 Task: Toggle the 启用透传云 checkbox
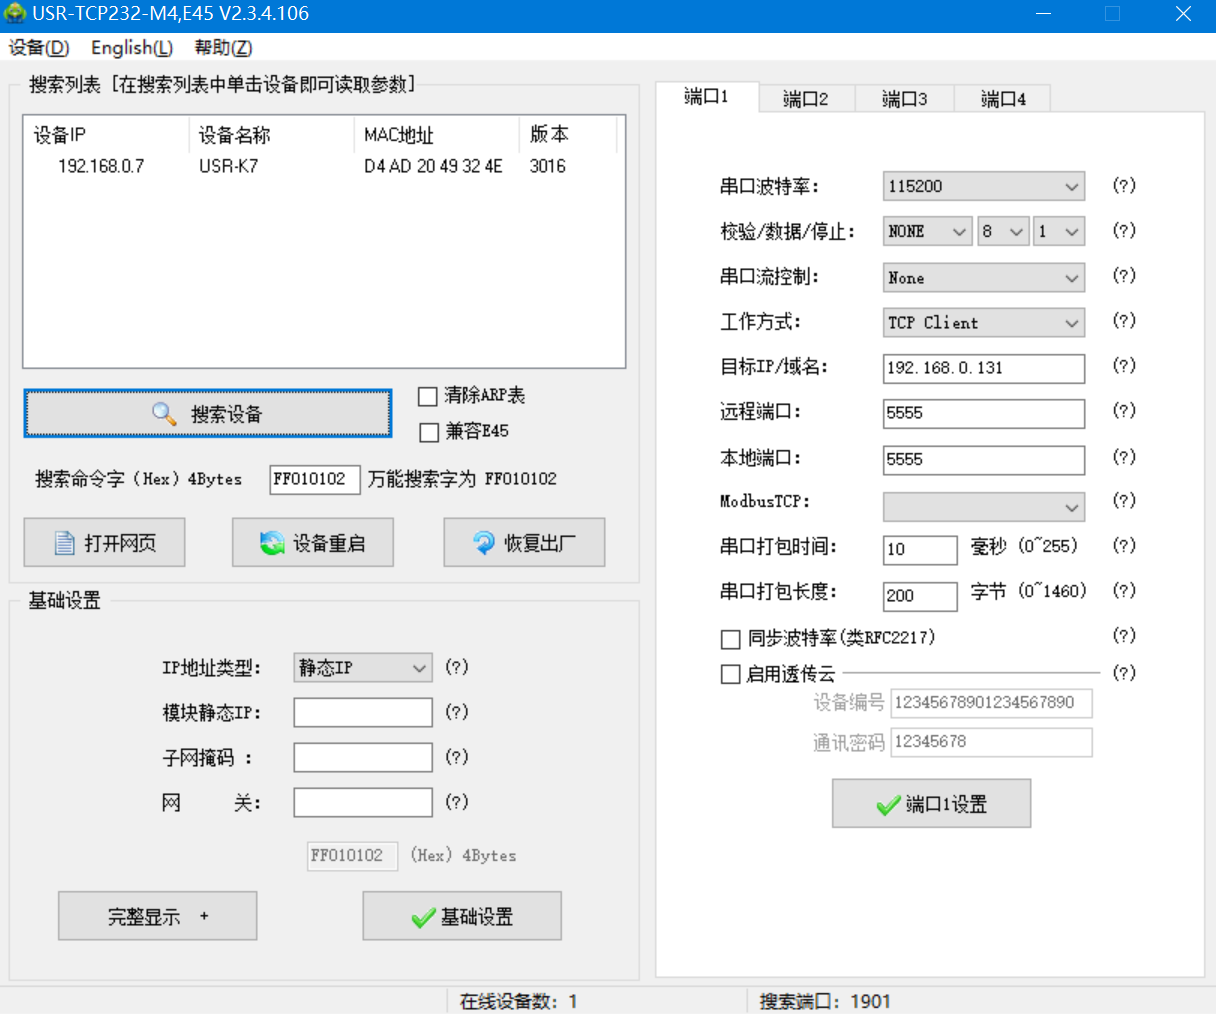point(731,674)
